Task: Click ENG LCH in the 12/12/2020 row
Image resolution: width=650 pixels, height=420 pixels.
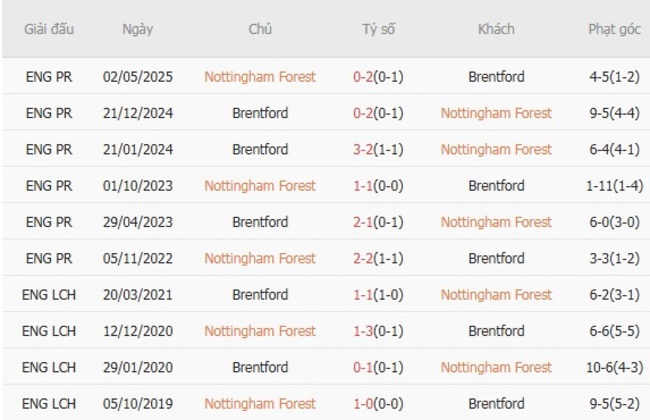Action: point(48,331)
